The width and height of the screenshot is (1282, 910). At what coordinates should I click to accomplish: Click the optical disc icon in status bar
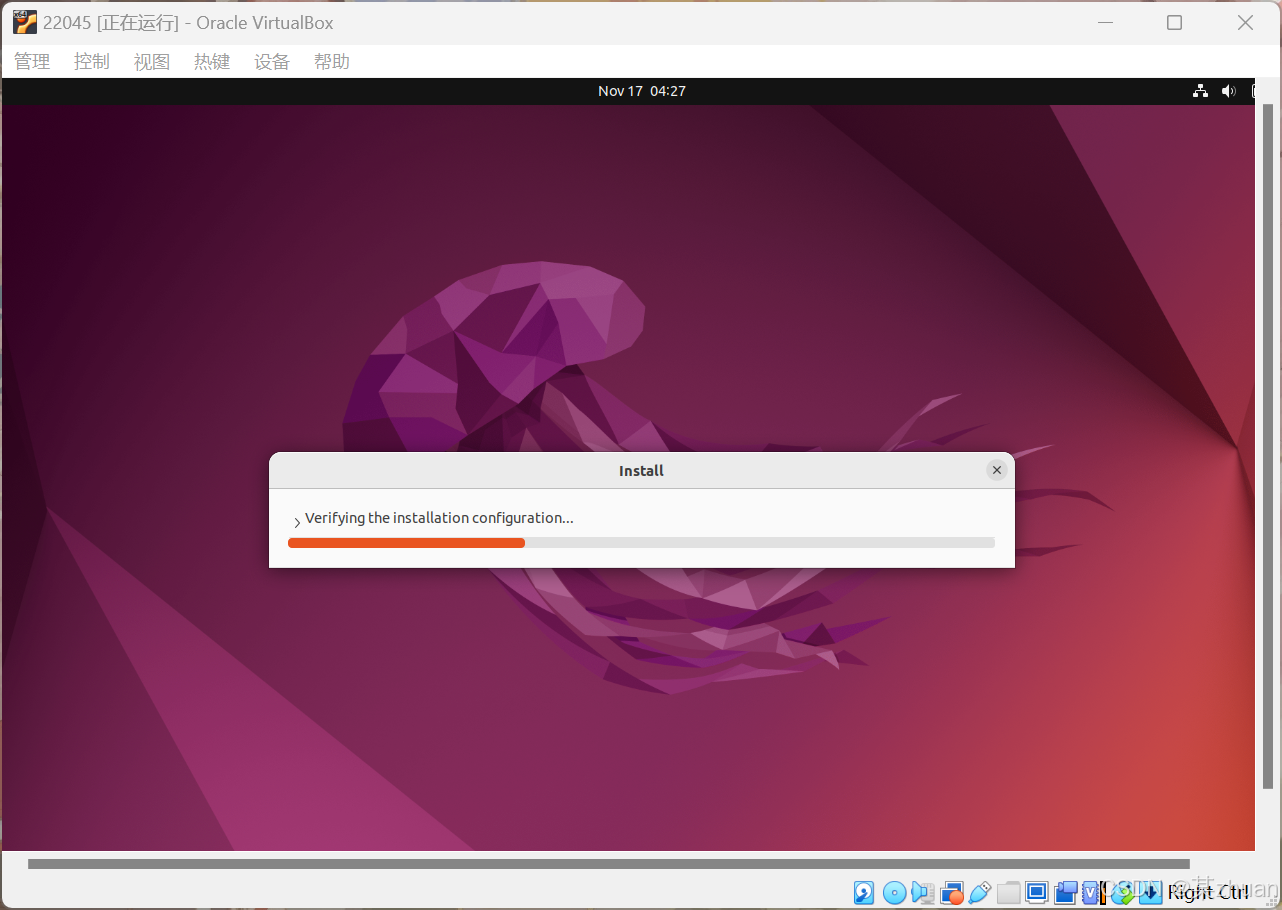coord(895,892)
